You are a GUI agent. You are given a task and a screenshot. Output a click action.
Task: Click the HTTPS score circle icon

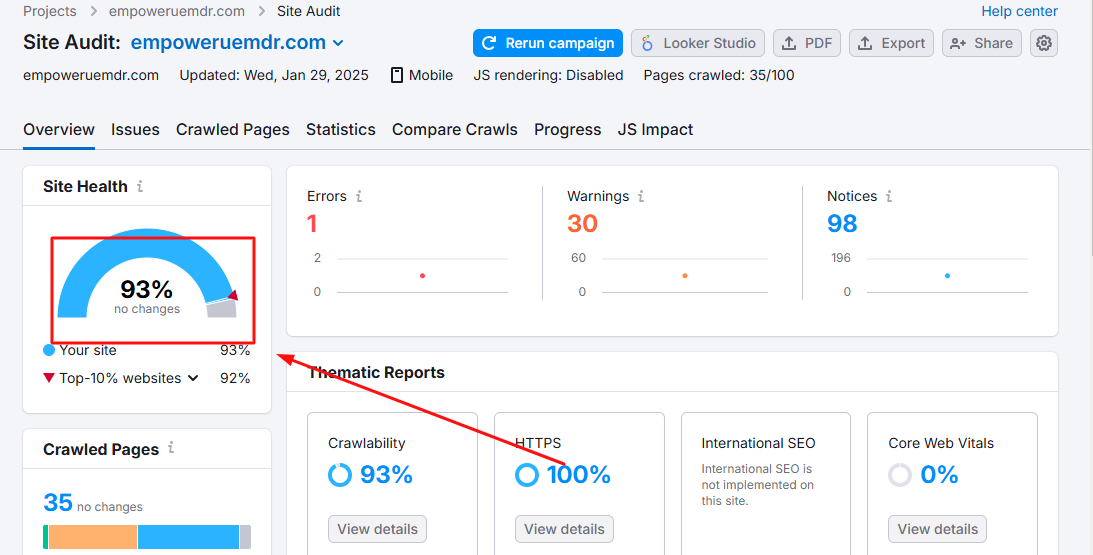(x=527, y=475)
